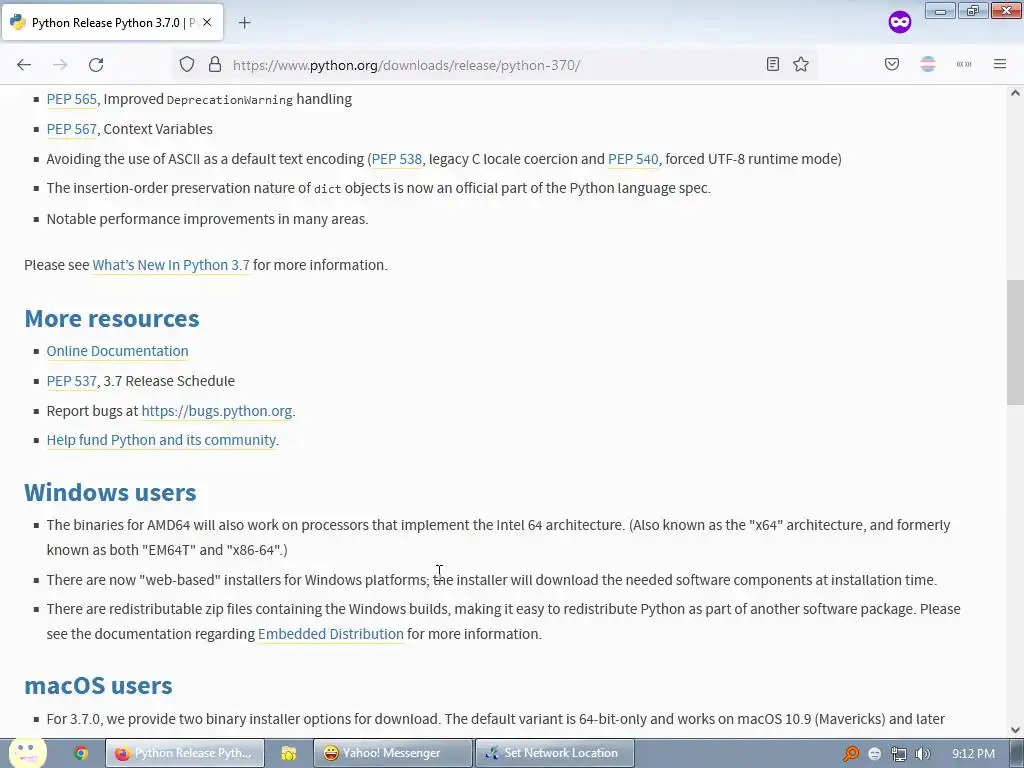Open the Start menu smiley orb
This screenshot has height=768, width=1024.
[27, 753]
